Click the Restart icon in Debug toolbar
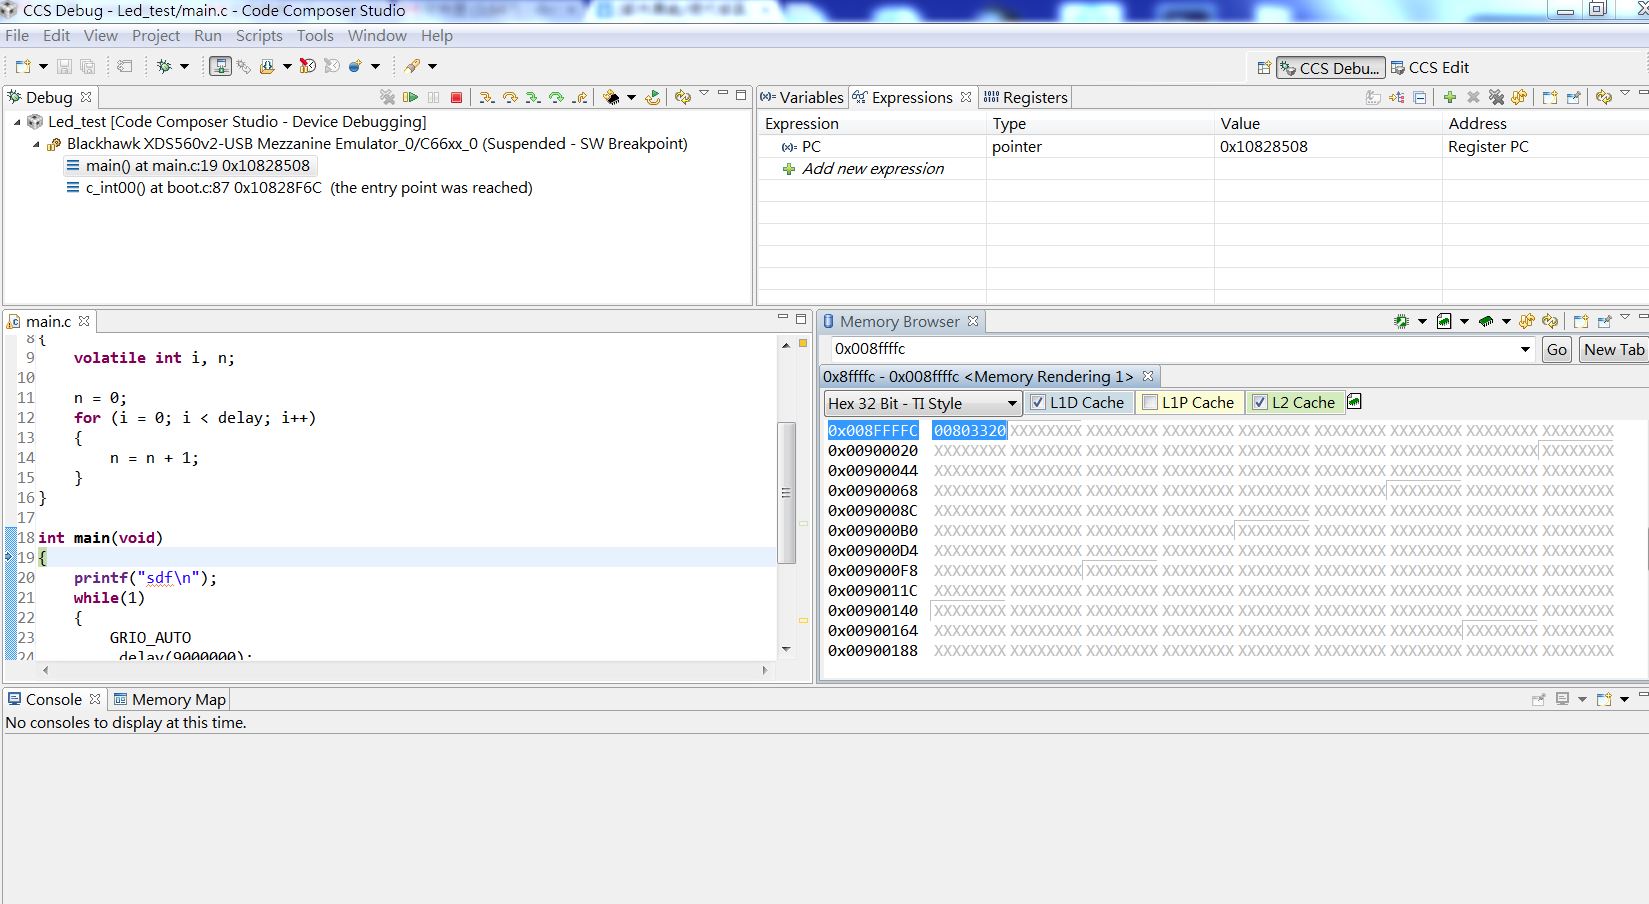 [652, 97]
